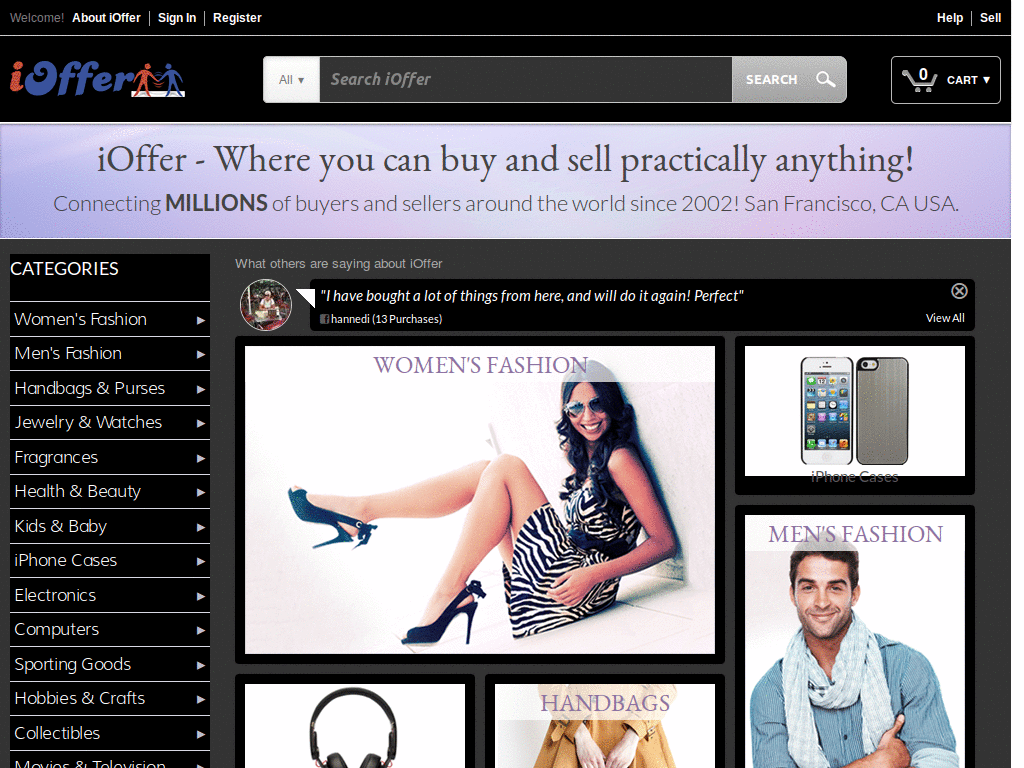
Task: Open the iPhone Cases product image
Action: 854,411
